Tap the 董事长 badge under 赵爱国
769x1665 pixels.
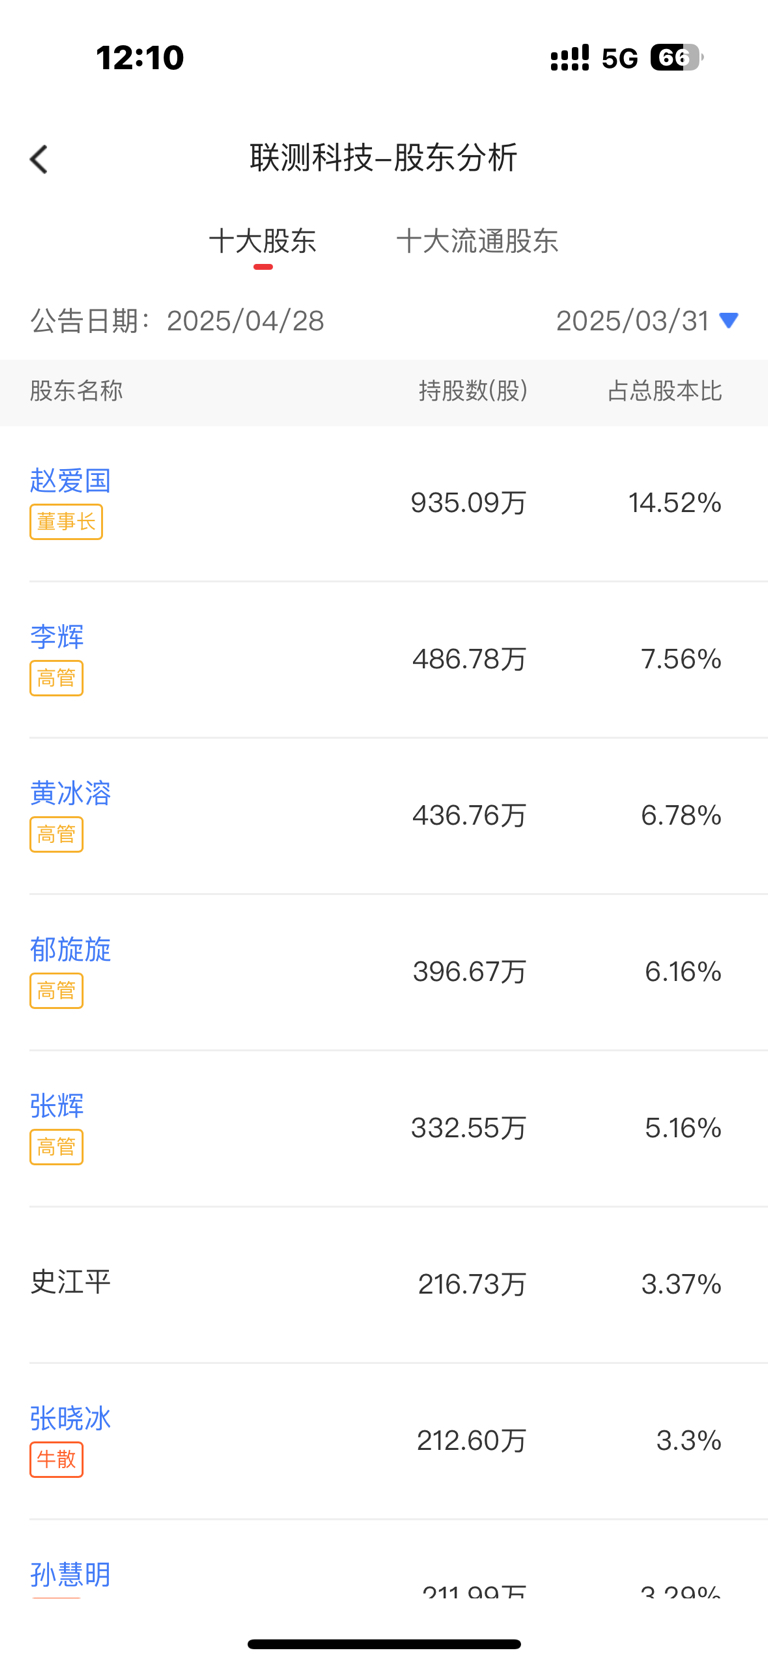click(66, 522)
